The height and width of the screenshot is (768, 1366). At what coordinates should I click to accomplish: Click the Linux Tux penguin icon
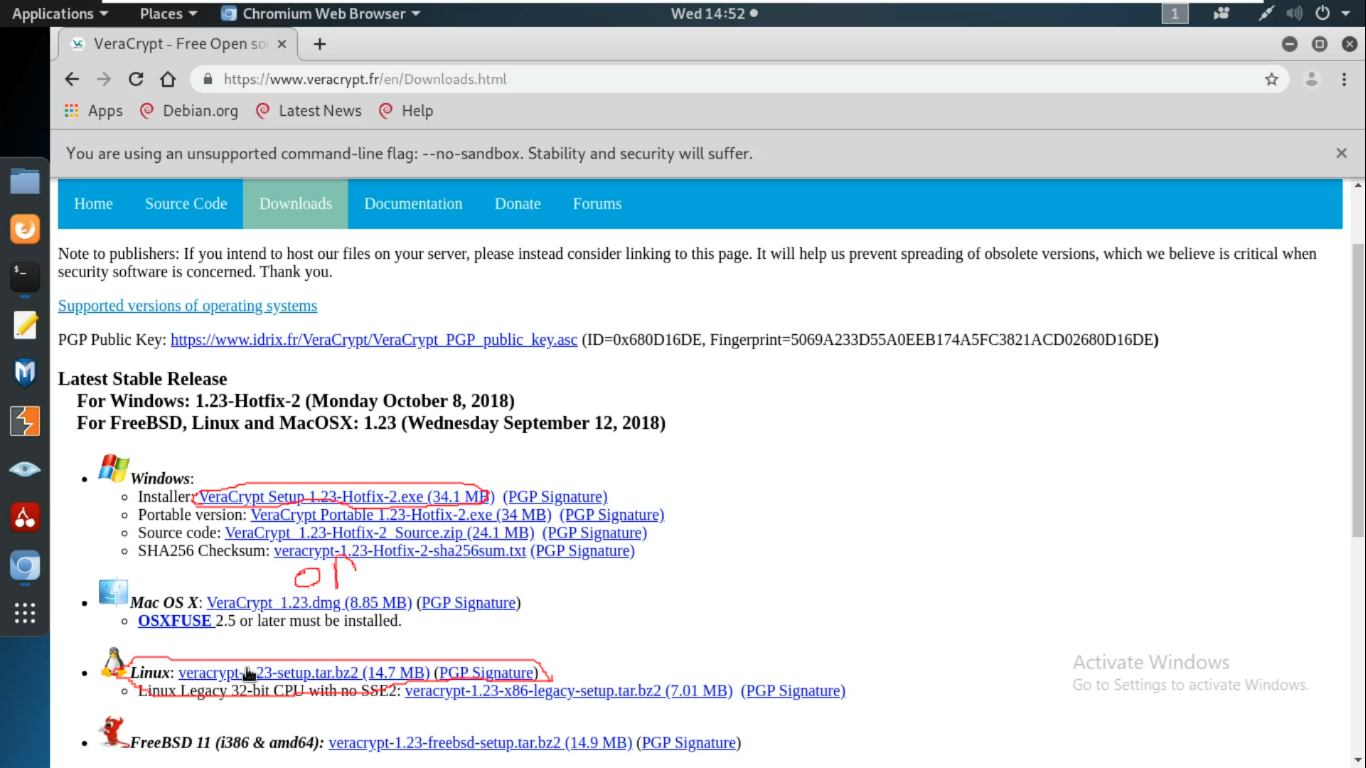coord(114,663)
